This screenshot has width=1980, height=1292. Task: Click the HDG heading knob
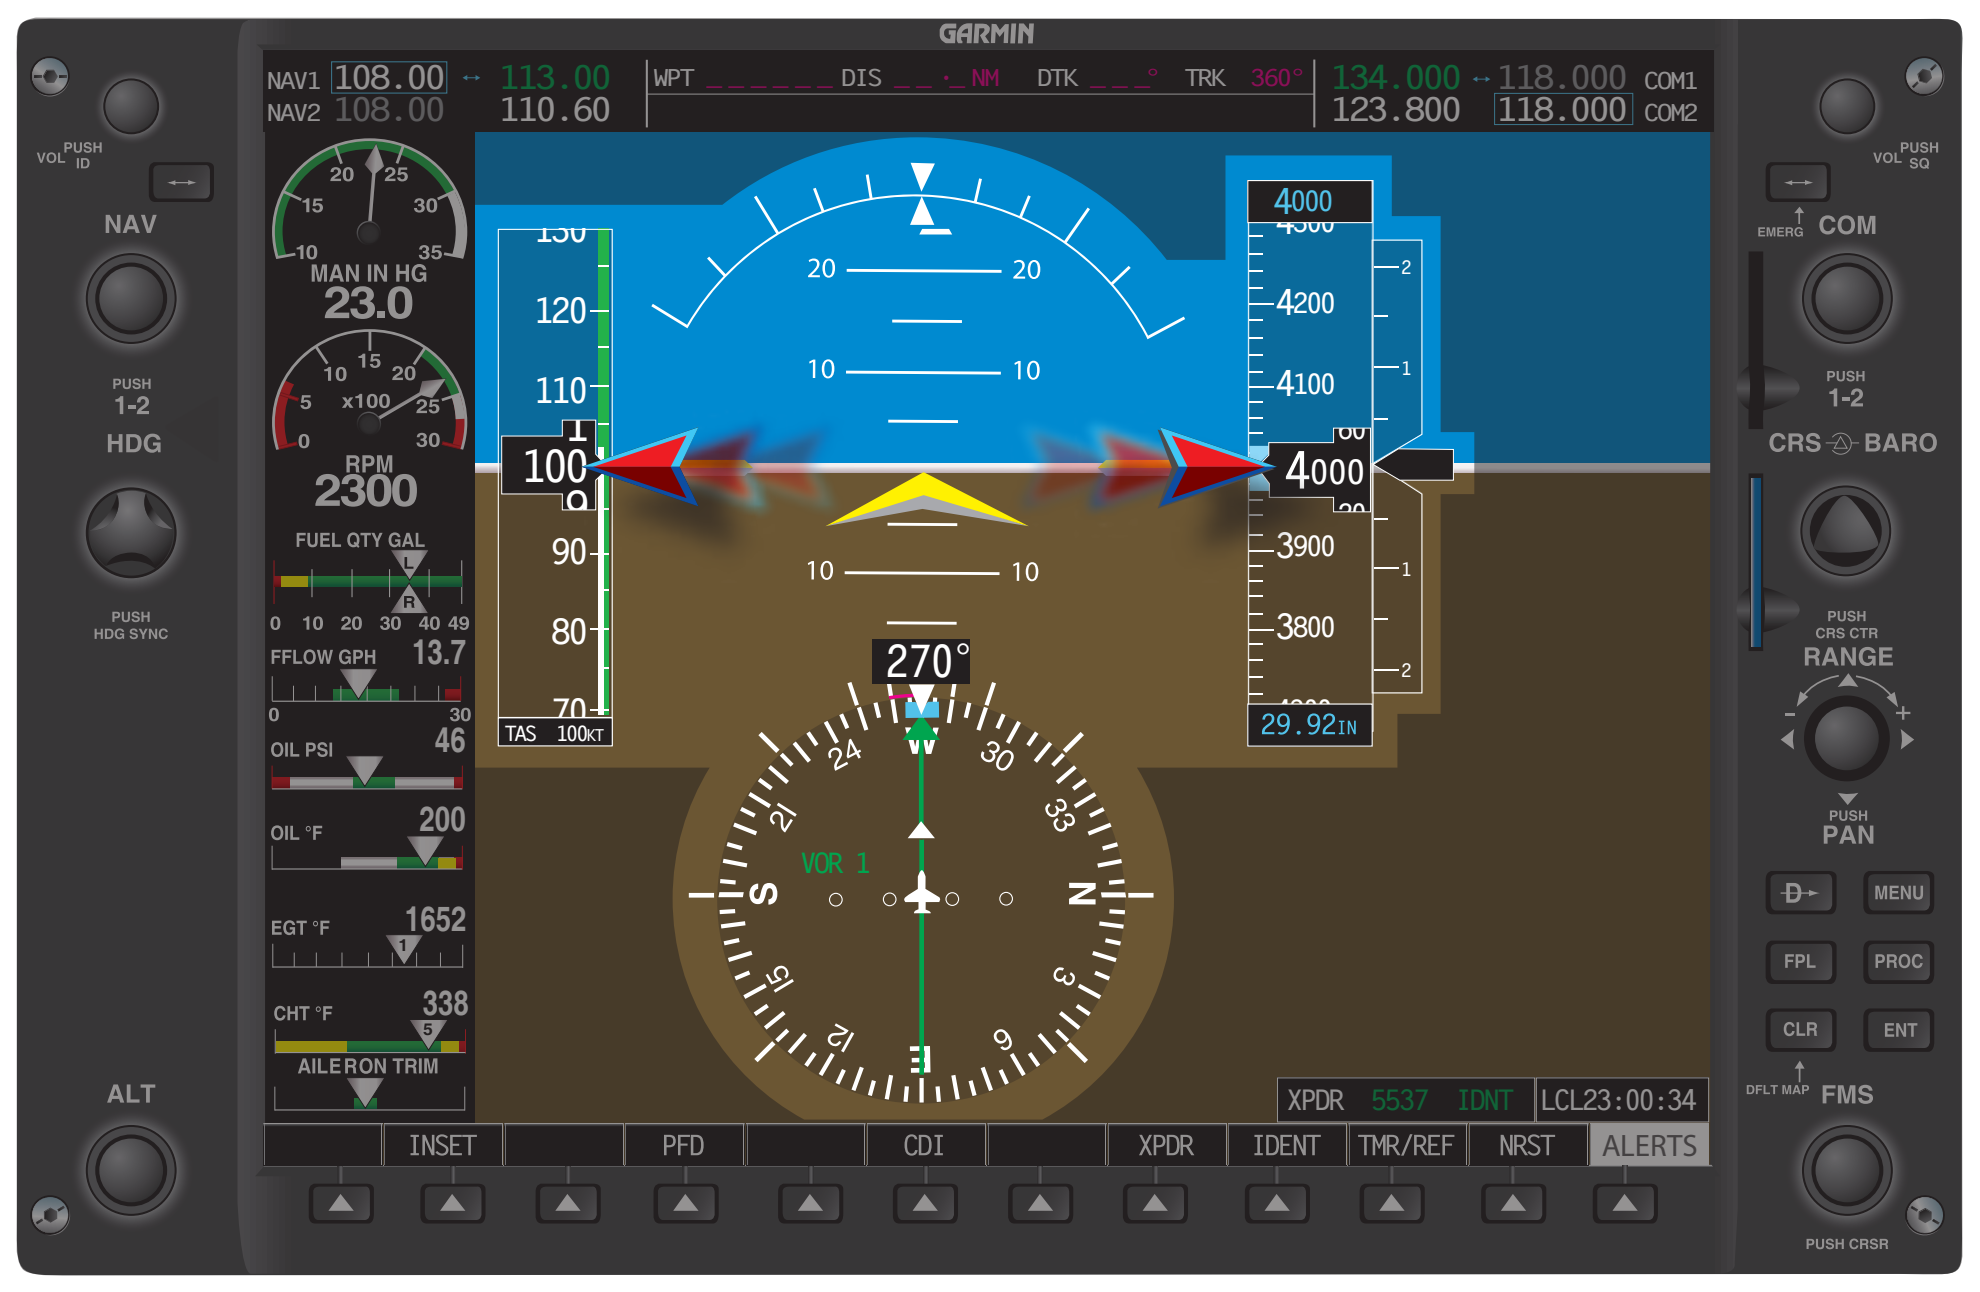pos(131,533)
